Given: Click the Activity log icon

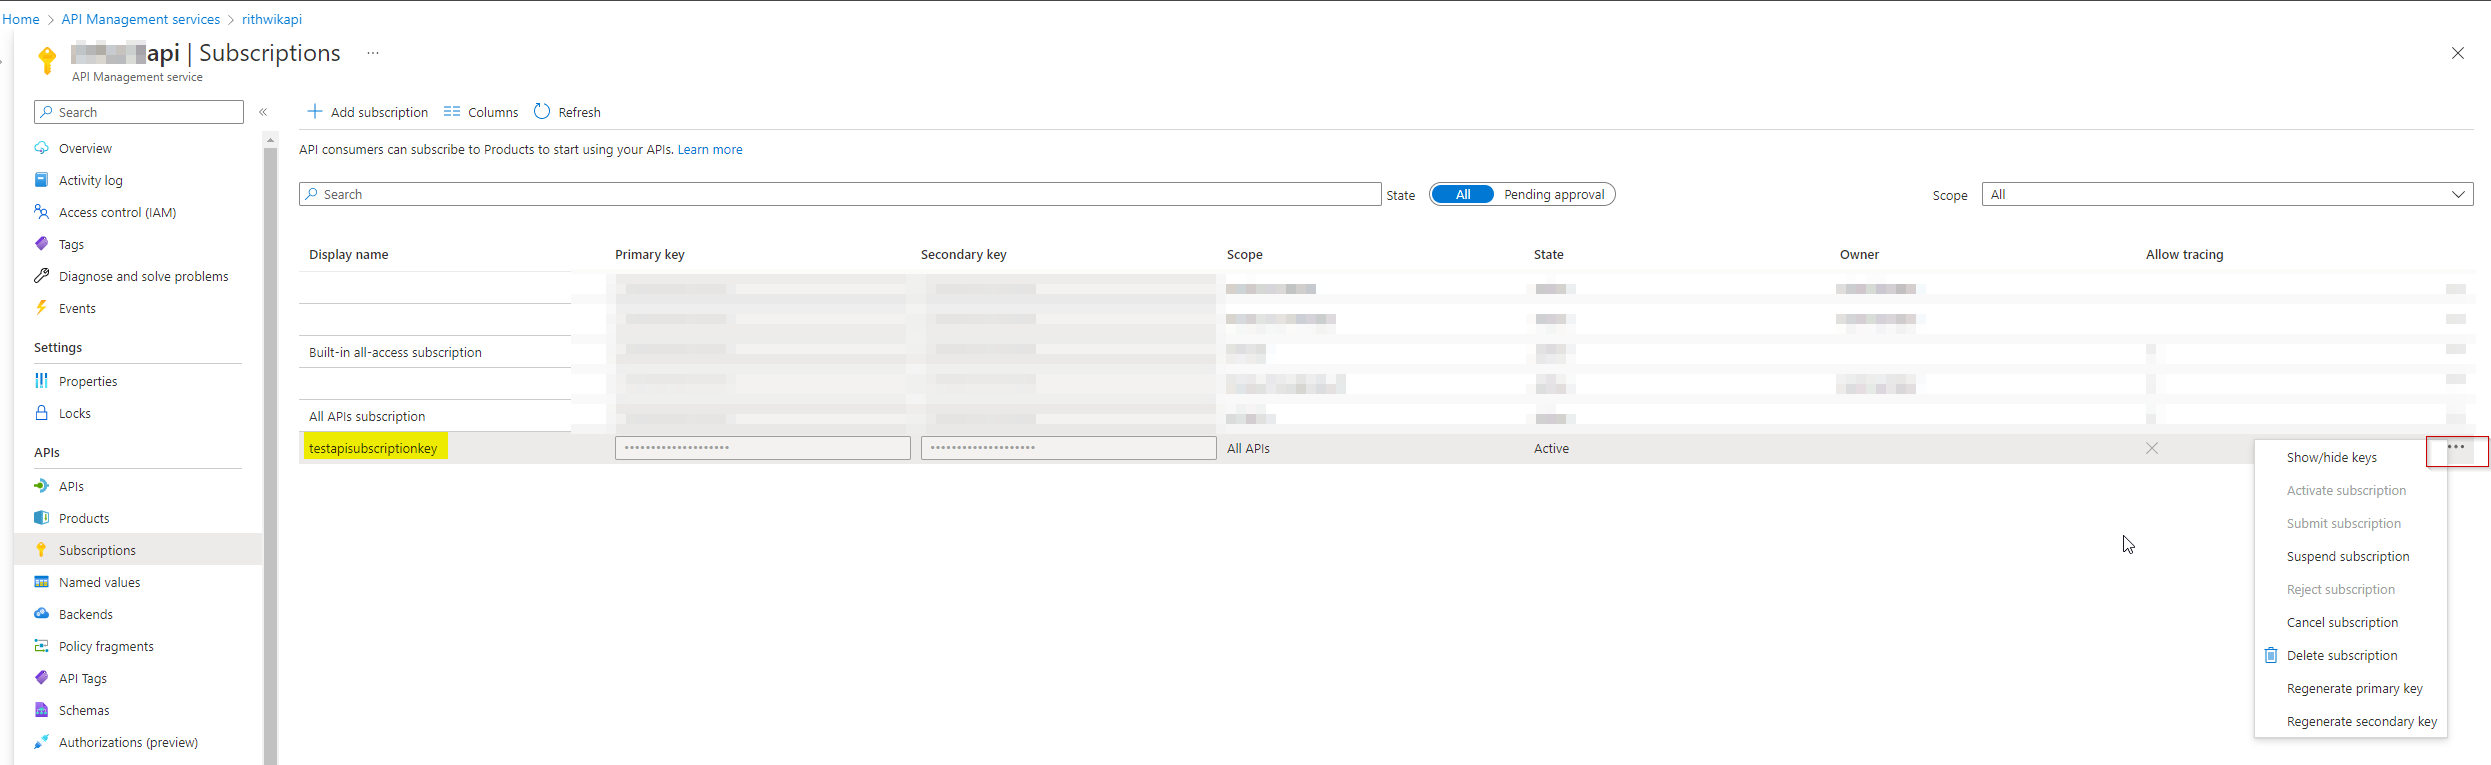Looking at the screenshot, I should click(x=41, y=180).
